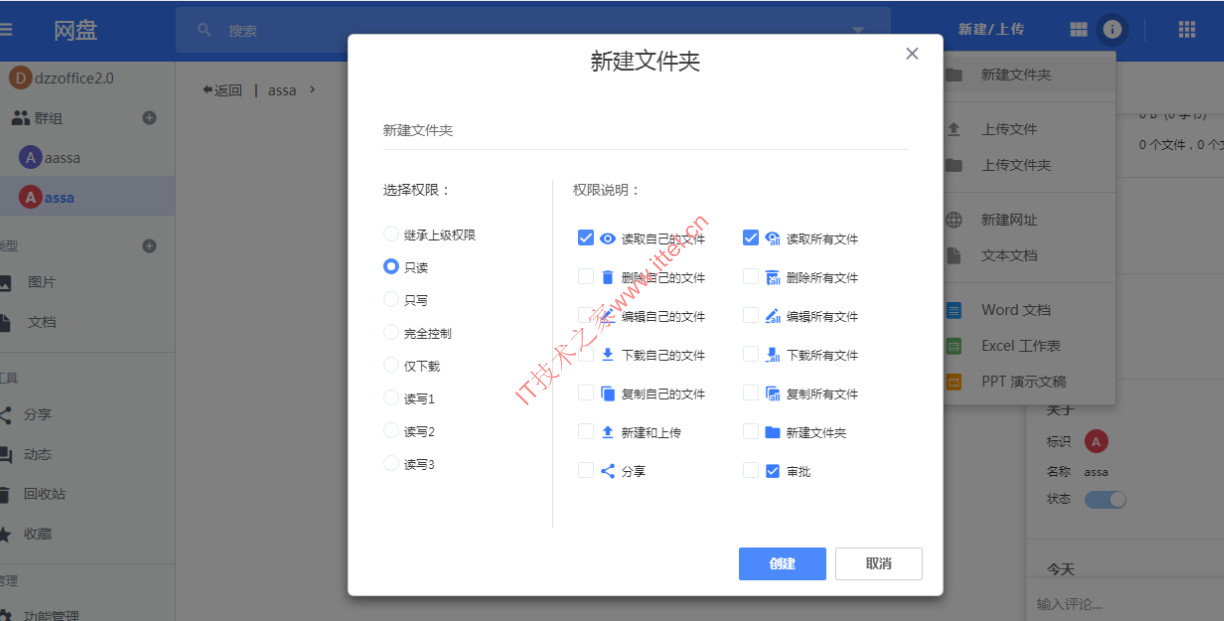
Task: Enable the 删除所有文件 checkbox
Action: tap(751, 277)
